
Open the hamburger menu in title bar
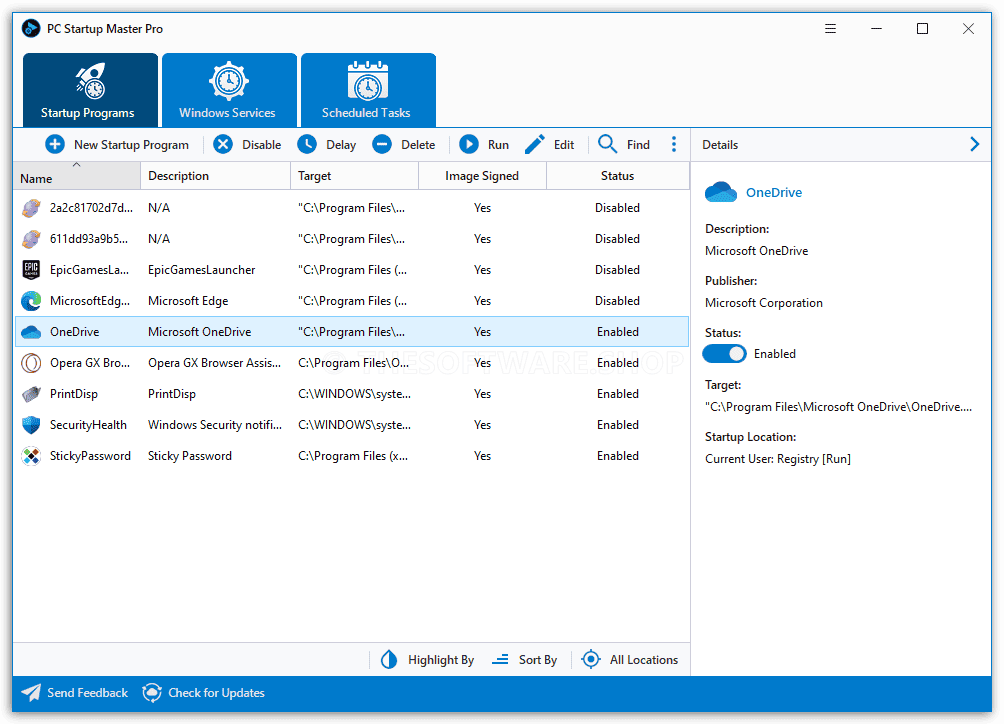(830, 29)
